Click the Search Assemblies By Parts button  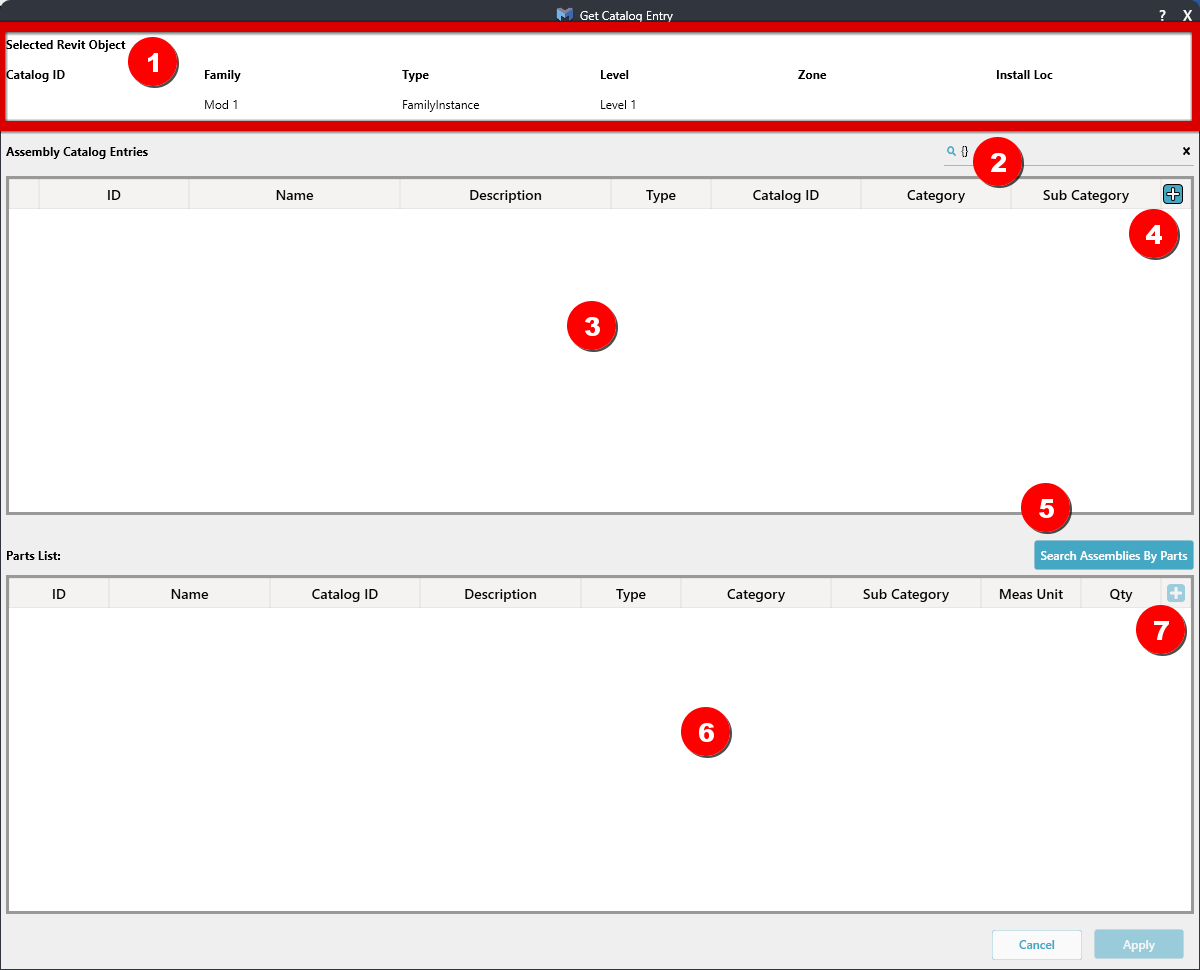[1113, 556]
